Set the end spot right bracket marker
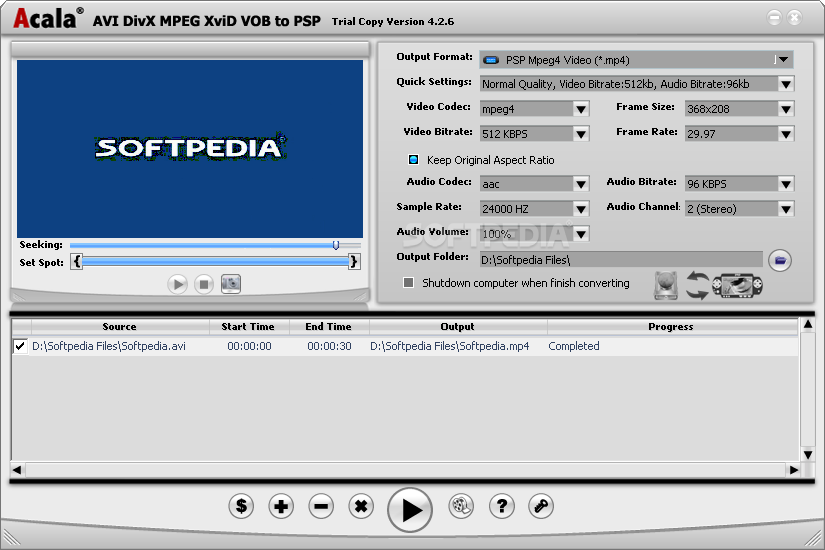Screen dimensions: 825x550 click(354, 262)
